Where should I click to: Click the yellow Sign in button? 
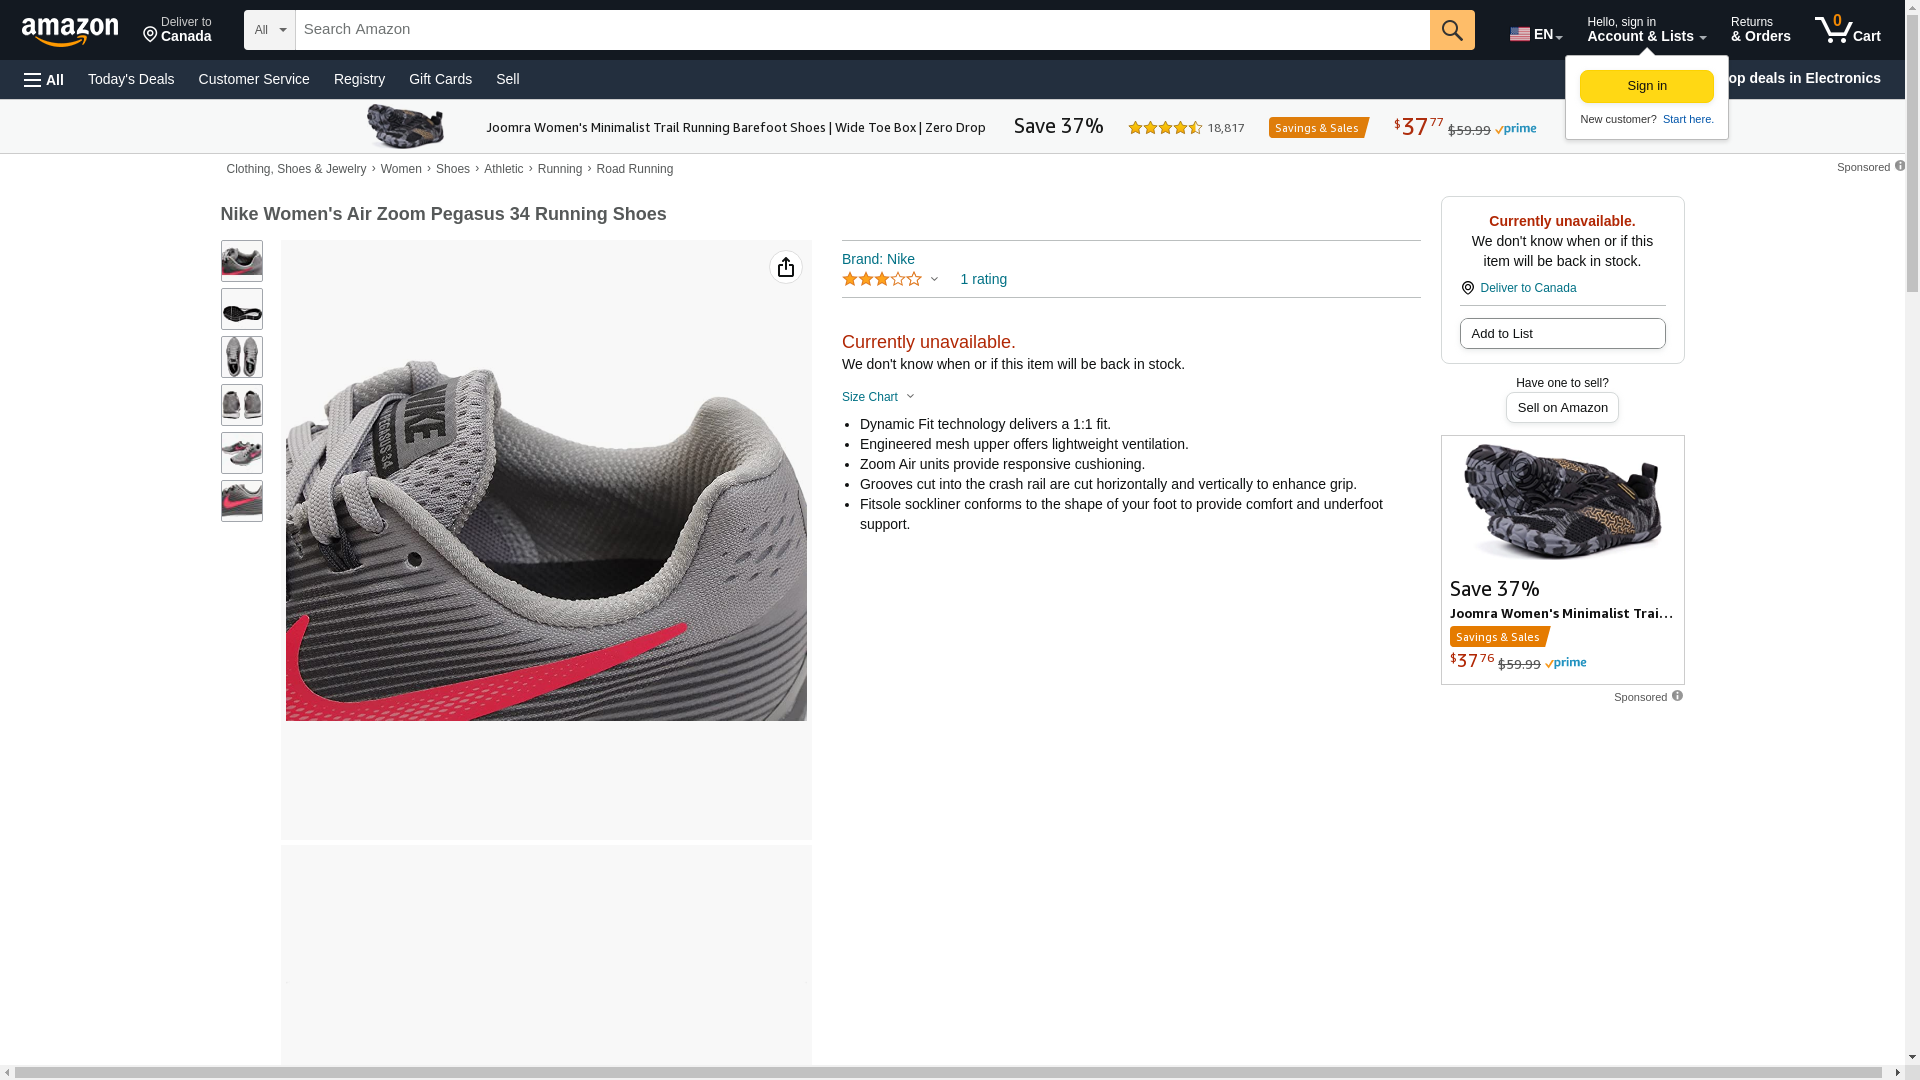pyautogui.click(x=1647, y=86)
